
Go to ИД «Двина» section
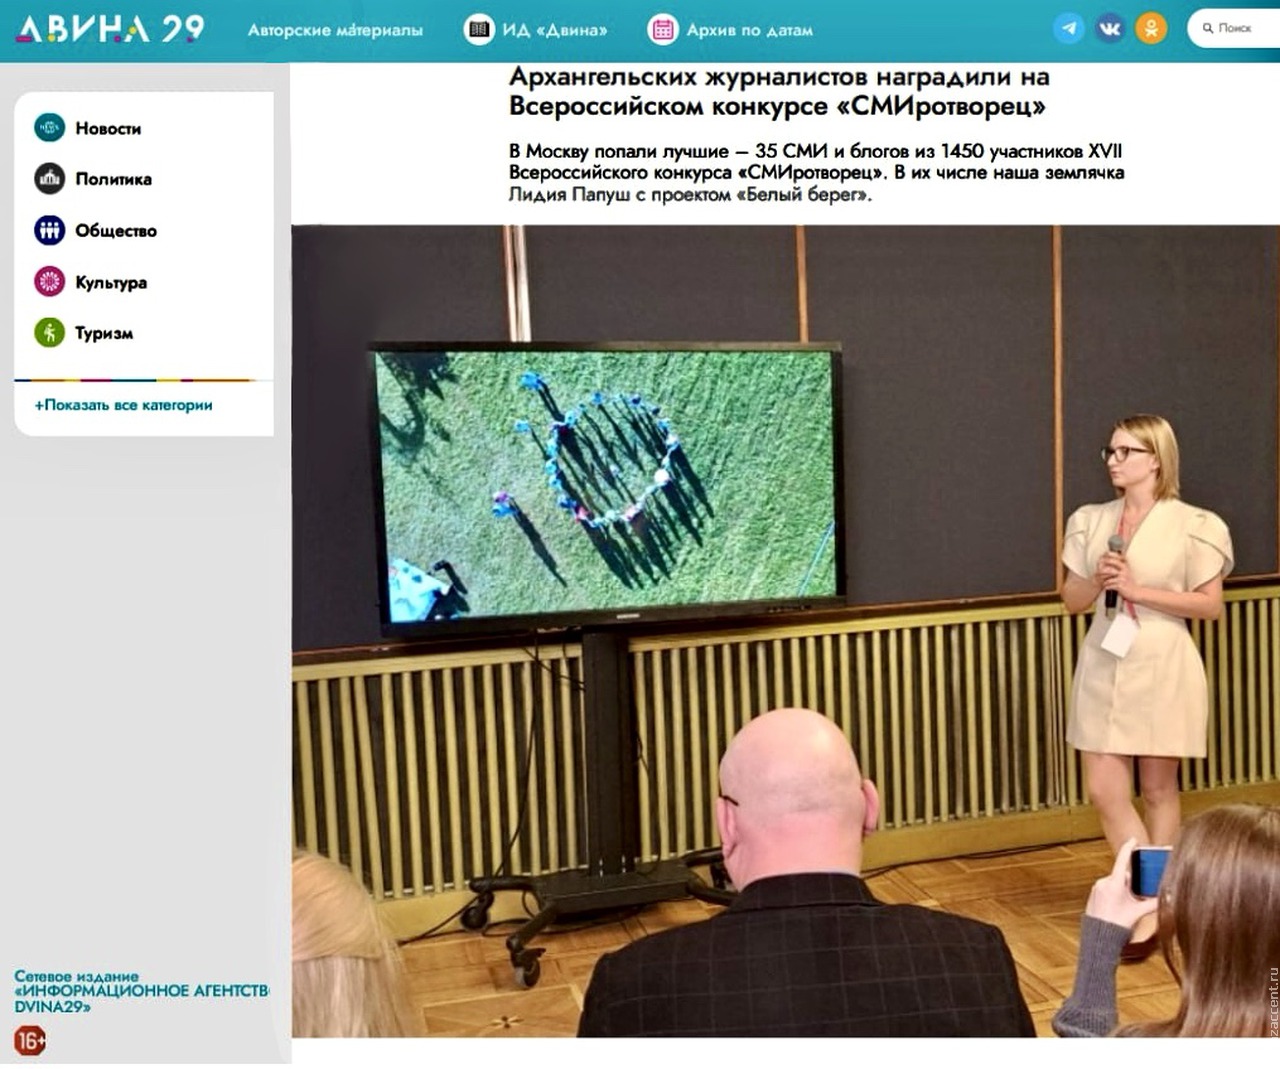coord(554,30)
